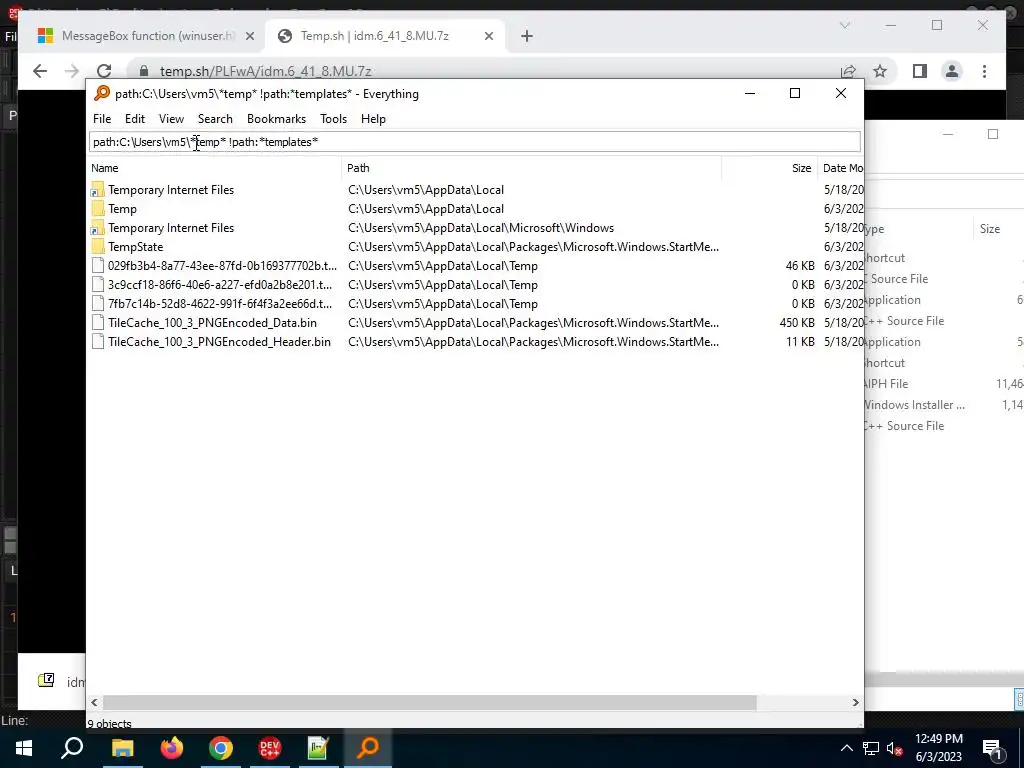Open Firefox from taskbar

[x=172, y=748]
